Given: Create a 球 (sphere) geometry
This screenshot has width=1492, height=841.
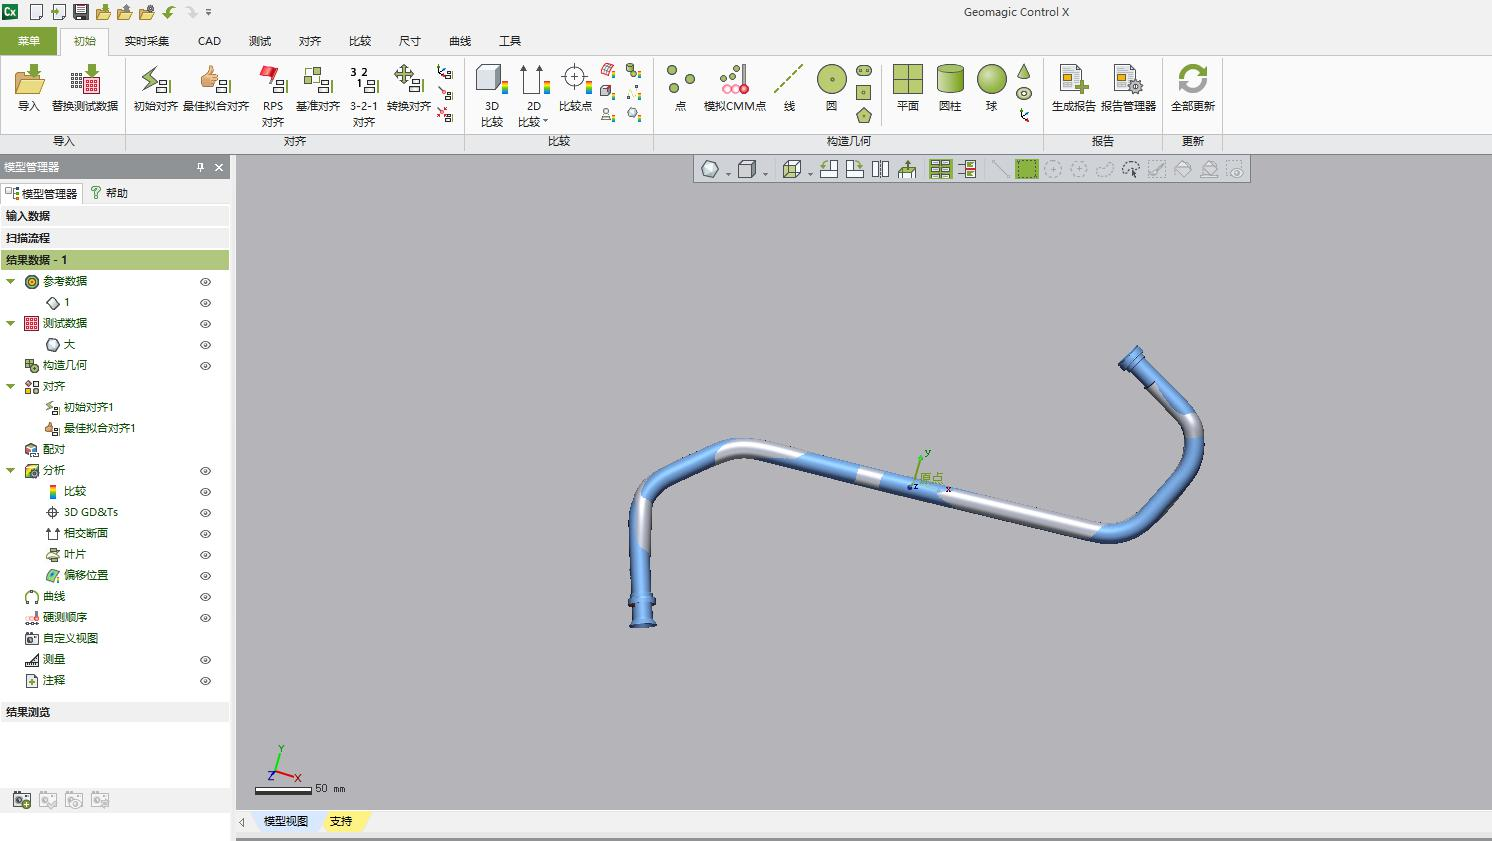Looking at the screenshot, I should click(991, 88).
